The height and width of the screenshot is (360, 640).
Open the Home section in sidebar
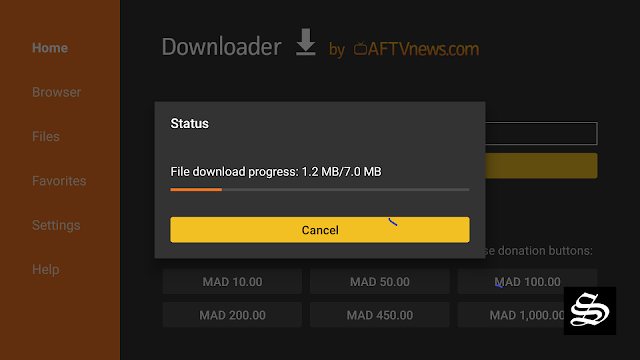point(50,48)
